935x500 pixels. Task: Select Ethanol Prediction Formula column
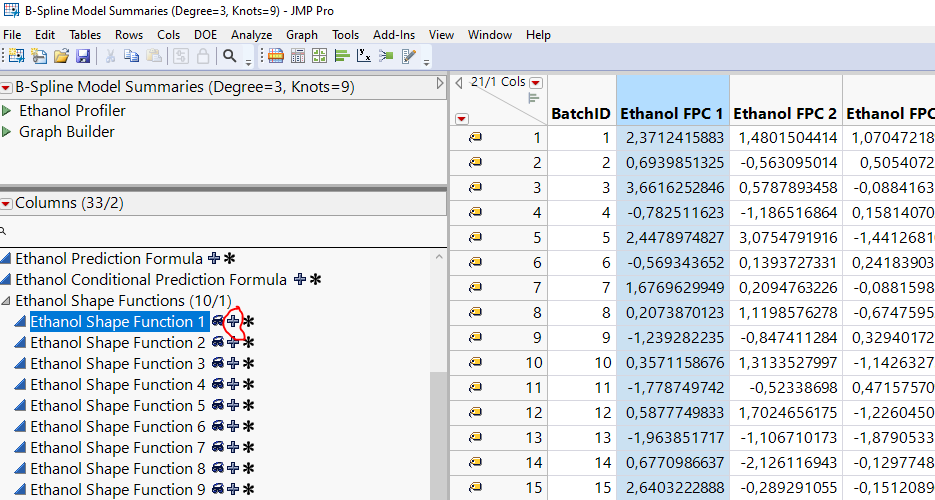(x=109, y=259)
